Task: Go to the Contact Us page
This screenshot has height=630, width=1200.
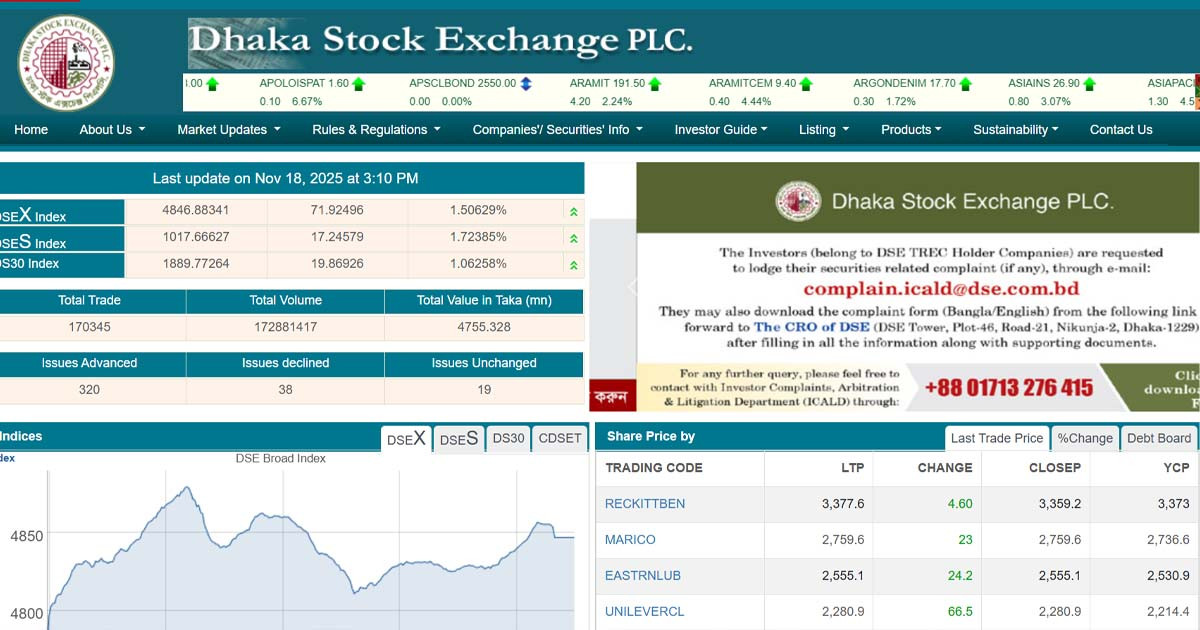Action: (x=1120, y=130)
